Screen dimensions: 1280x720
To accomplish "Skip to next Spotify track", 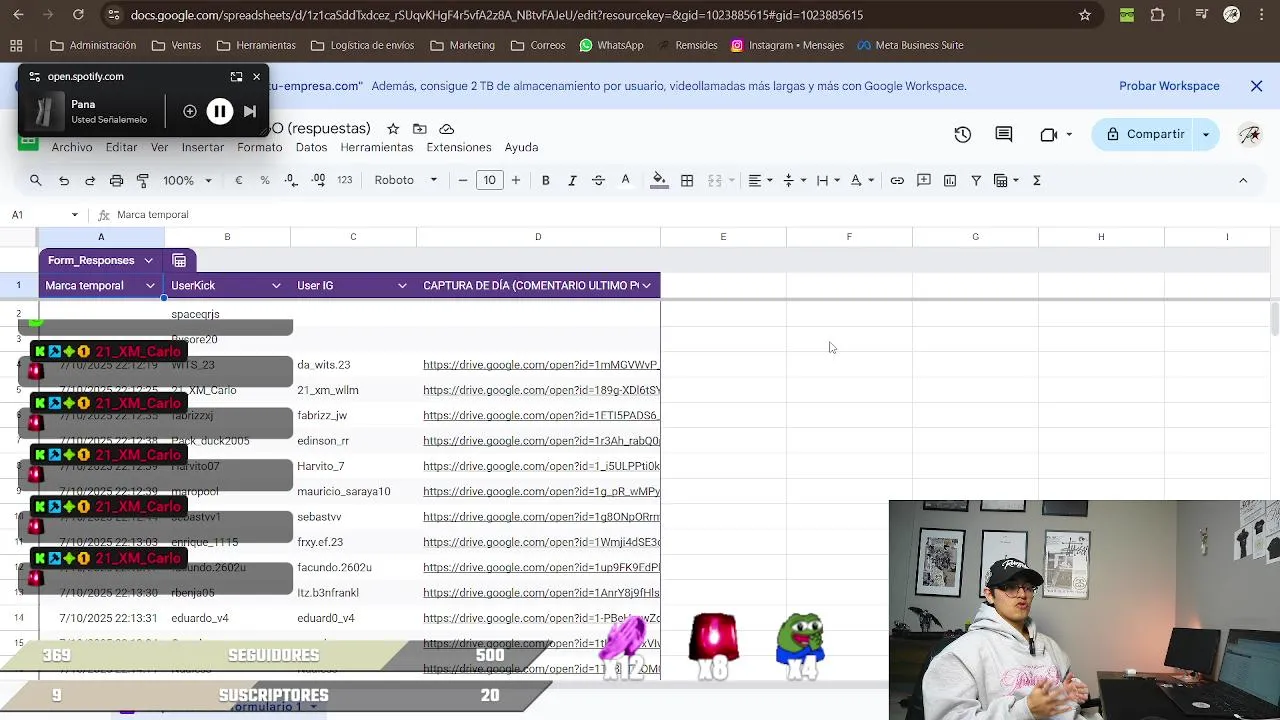I will point(250,111).
